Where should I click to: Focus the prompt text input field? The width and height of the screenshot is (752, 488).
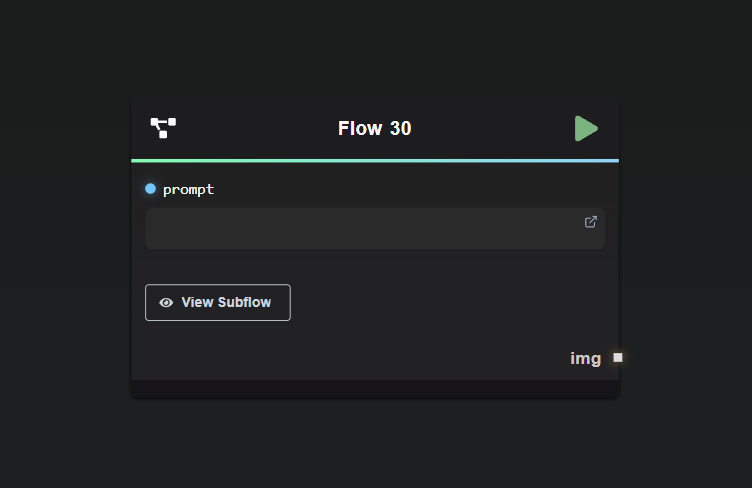pos(360,229)
